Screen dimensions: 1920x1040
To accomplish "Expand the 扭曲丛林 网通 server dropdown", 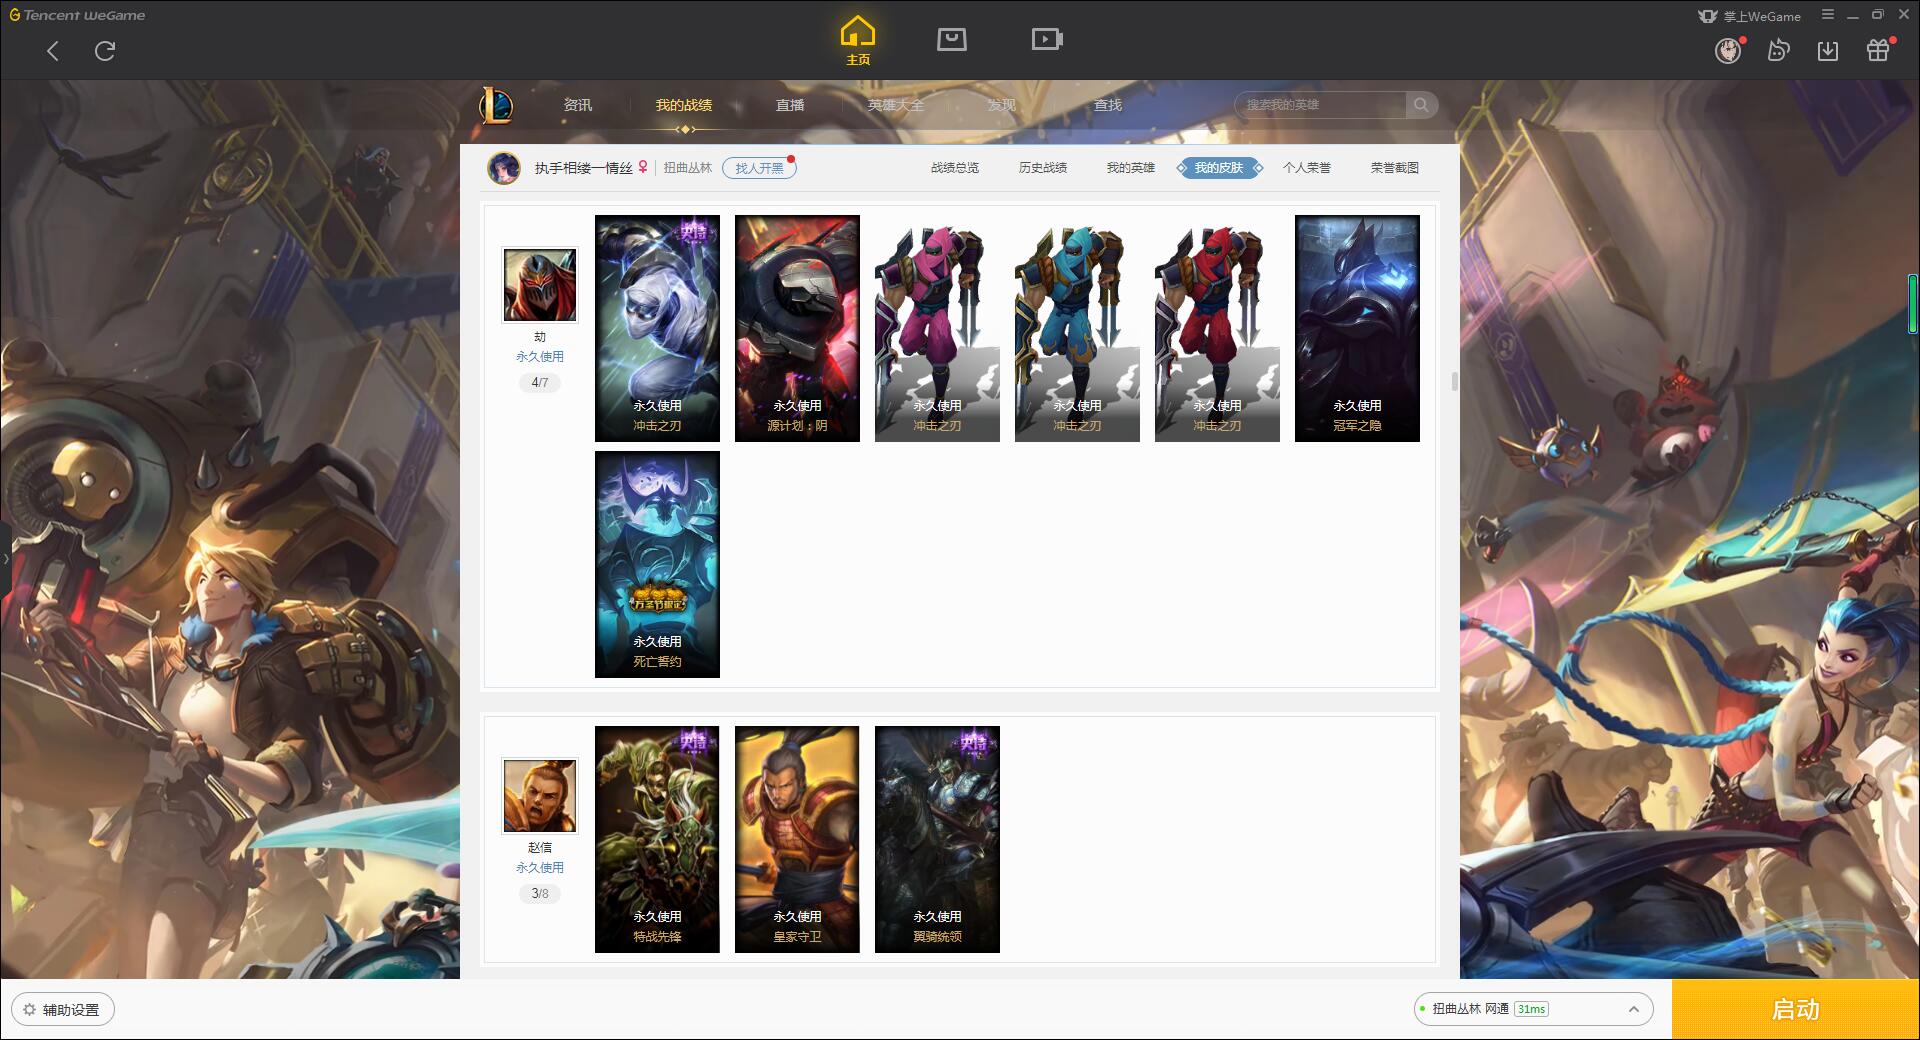I will click(x=1533, y=1009).
